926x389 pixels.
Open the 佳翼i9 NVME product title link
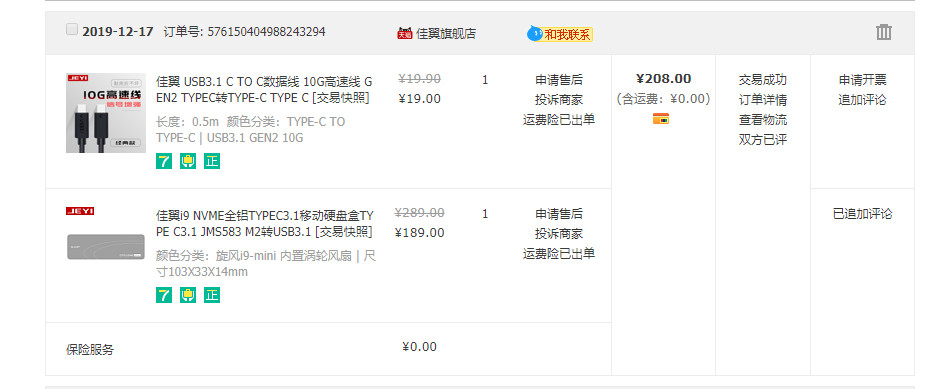click(x=265, y=223)
